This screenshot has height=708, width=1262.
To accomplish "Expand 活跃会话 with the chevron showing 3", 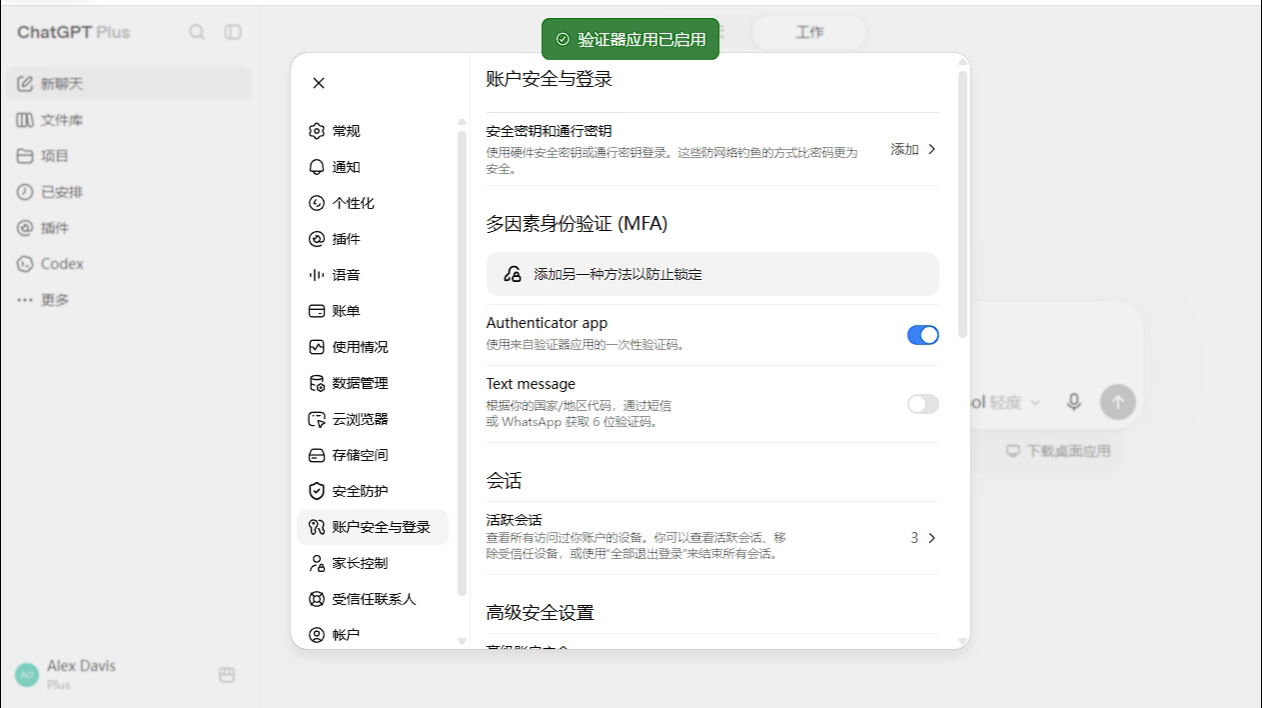I will 932,538.
